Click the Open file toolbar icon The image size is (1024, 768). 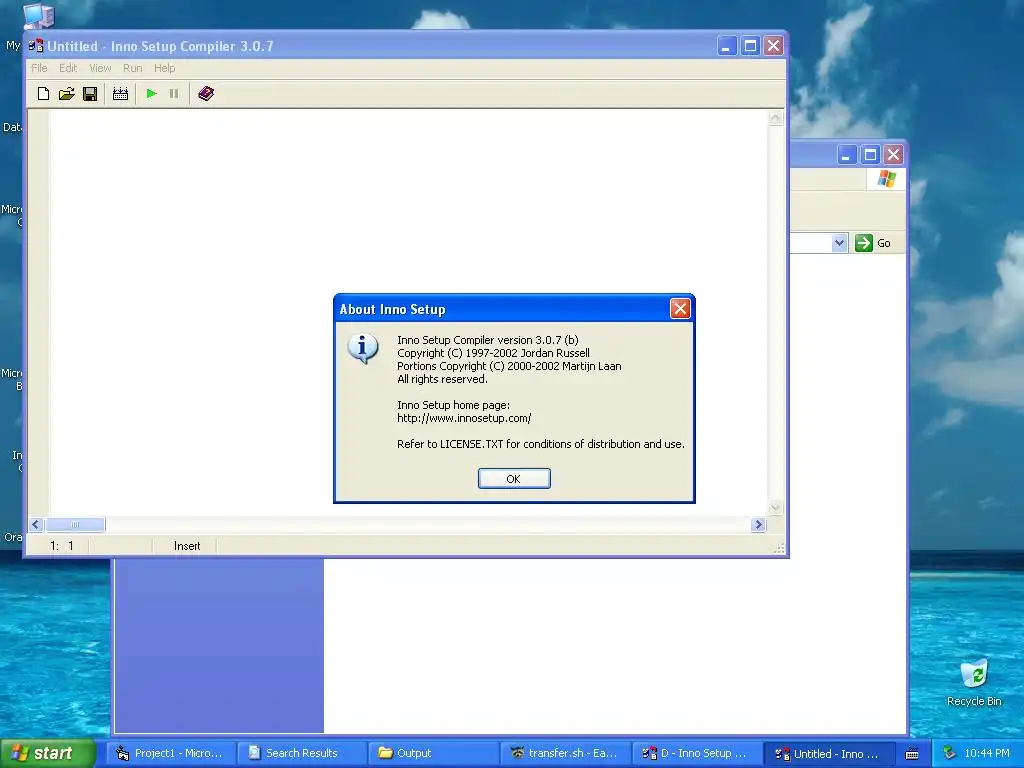coord(67,93)
